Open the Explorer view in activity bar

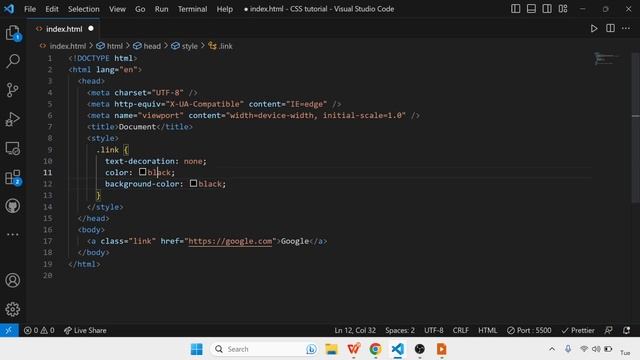click(x=13, y=32)
